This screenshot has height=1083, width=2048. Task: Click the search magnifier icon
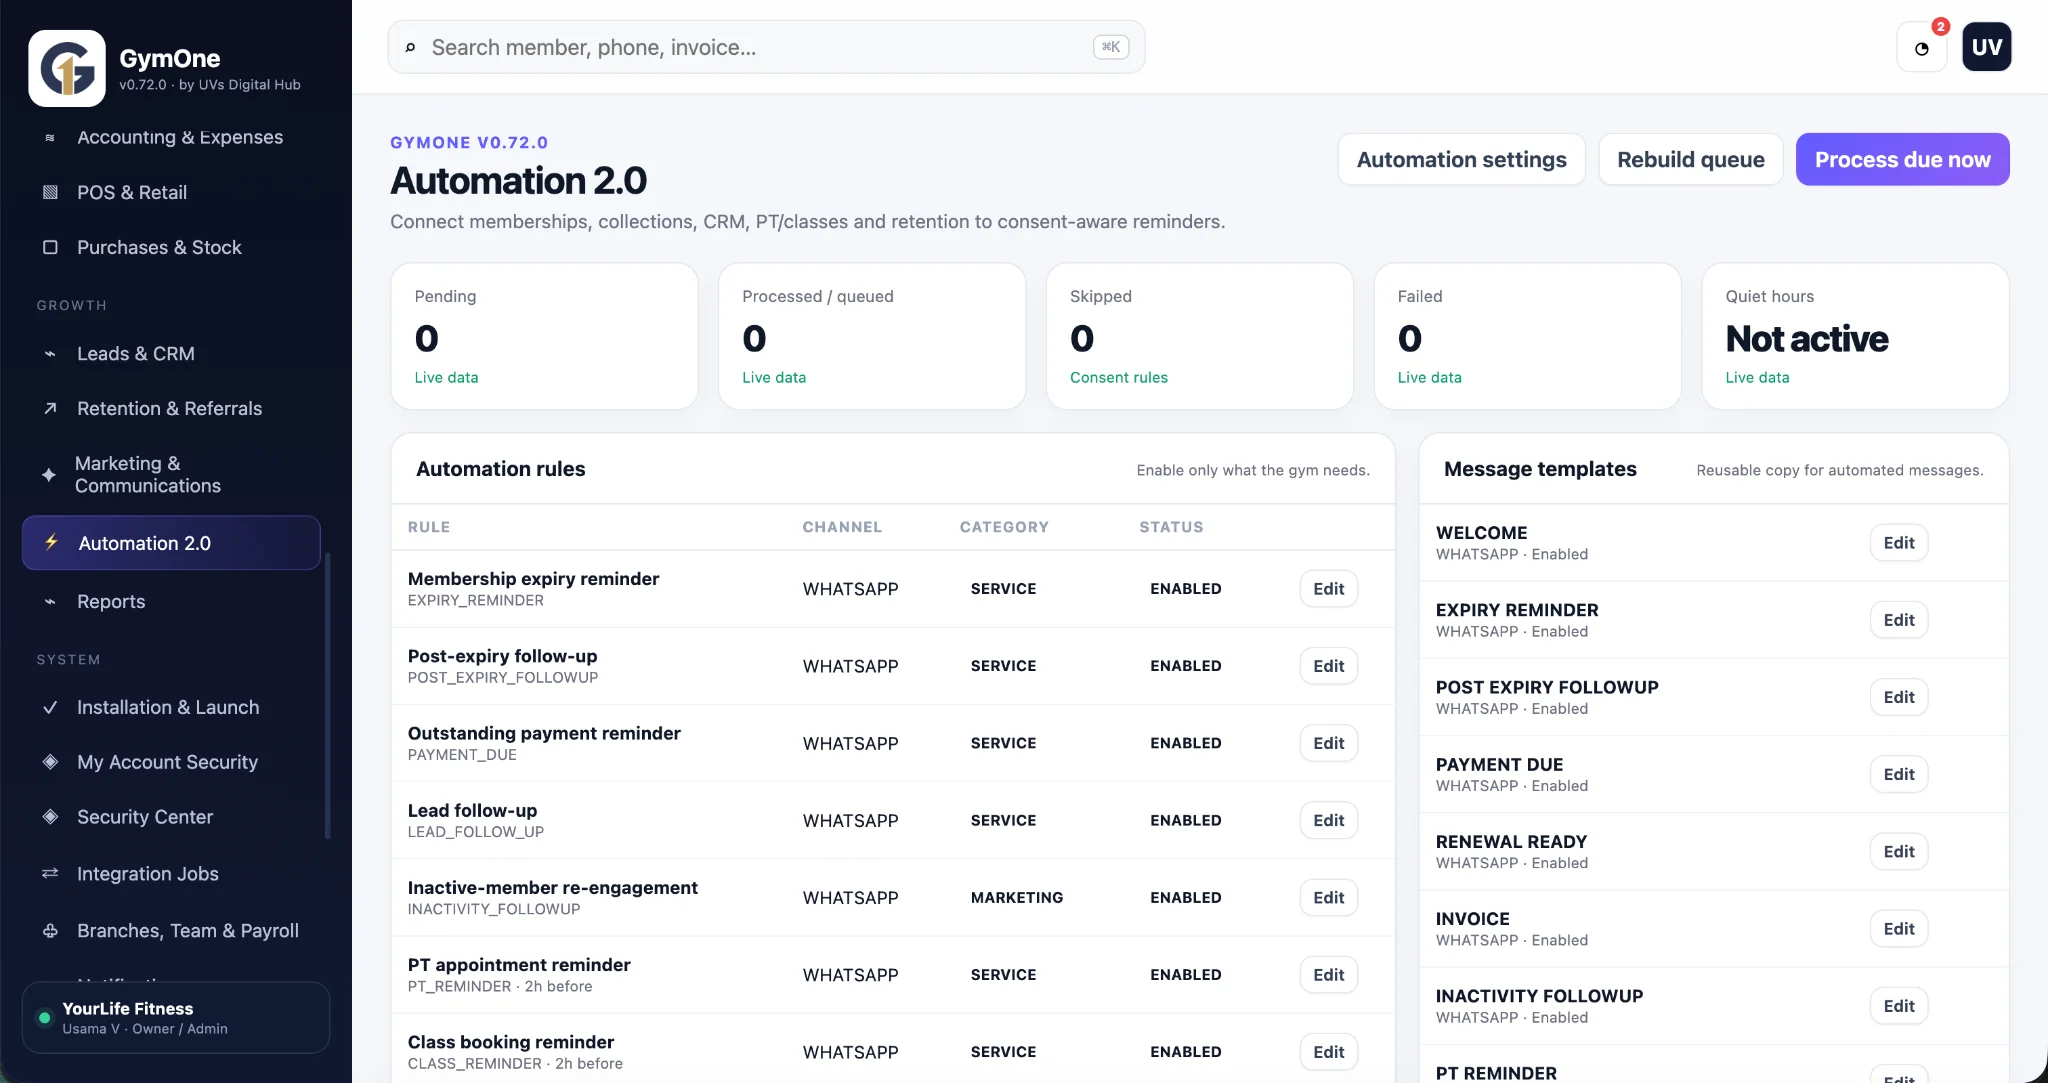tap(410, 47)
